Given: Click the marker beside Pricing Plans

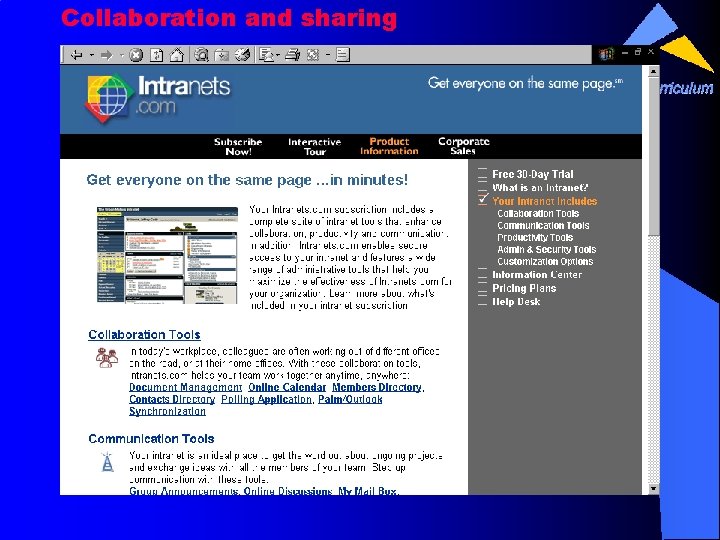Looking at the screenshot, I should (482, 287).
